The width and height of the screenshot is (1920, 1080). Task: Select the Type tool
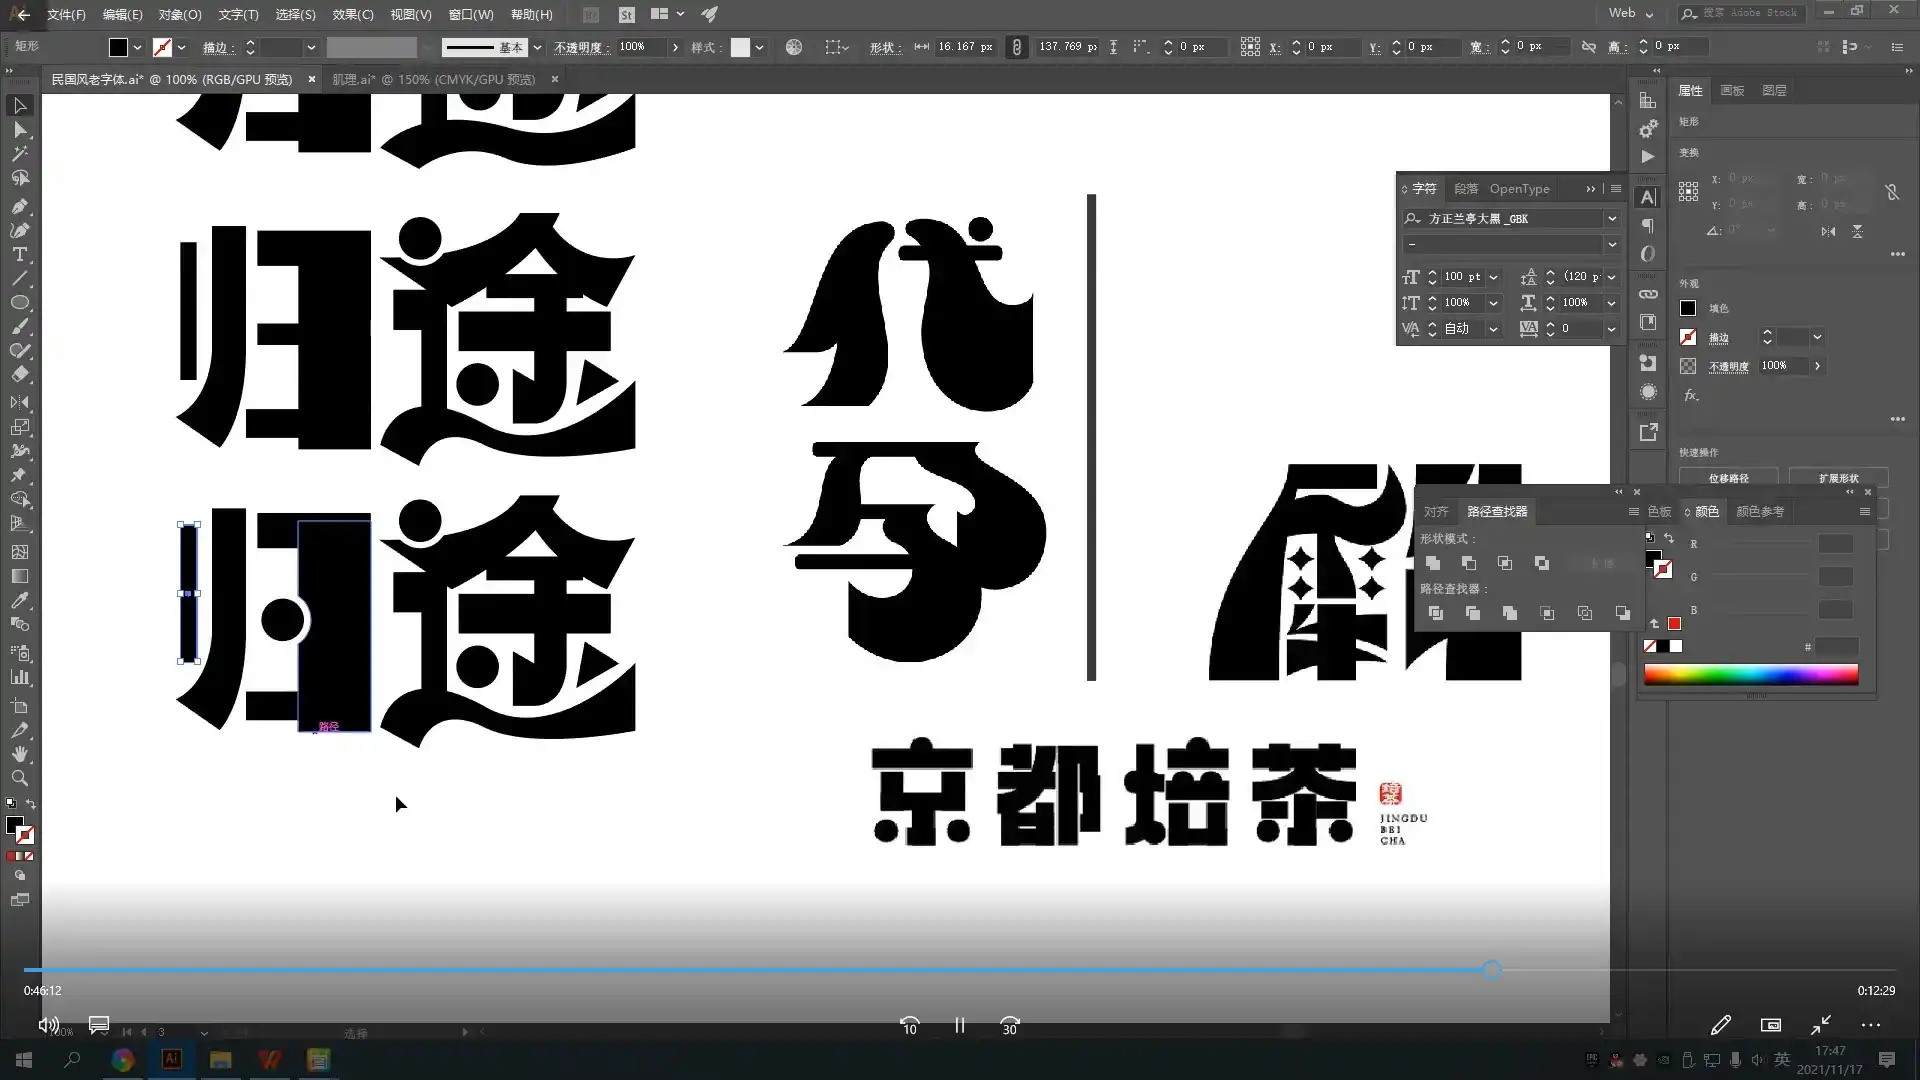click(x=20, y=255)
